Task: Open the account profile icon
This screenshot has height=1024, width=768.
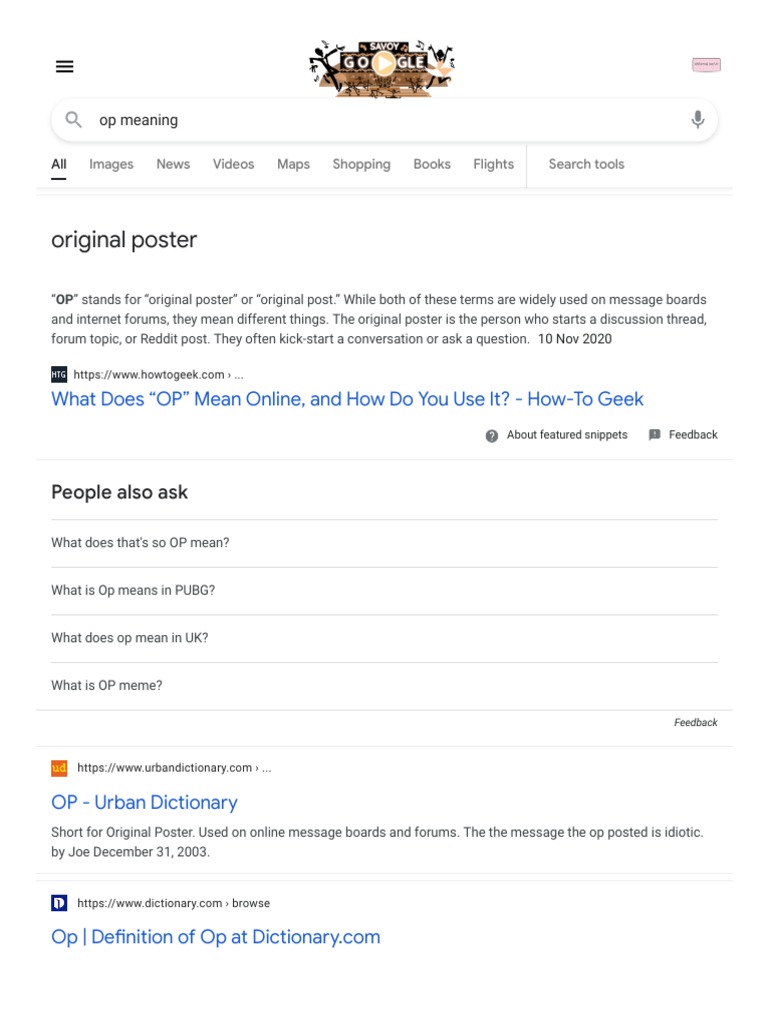Action: 706,65
